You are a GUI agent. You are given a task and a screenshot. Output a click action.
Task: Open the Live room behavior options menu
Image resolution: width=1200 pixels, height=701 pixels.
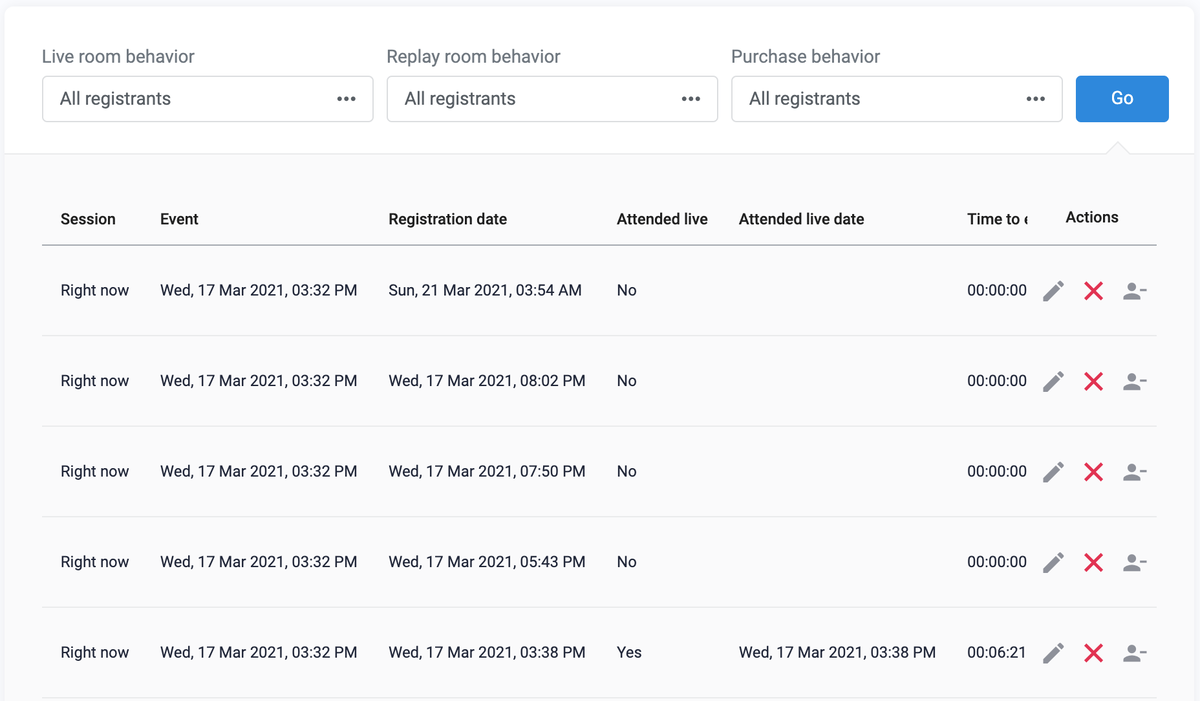click(346, 98)
